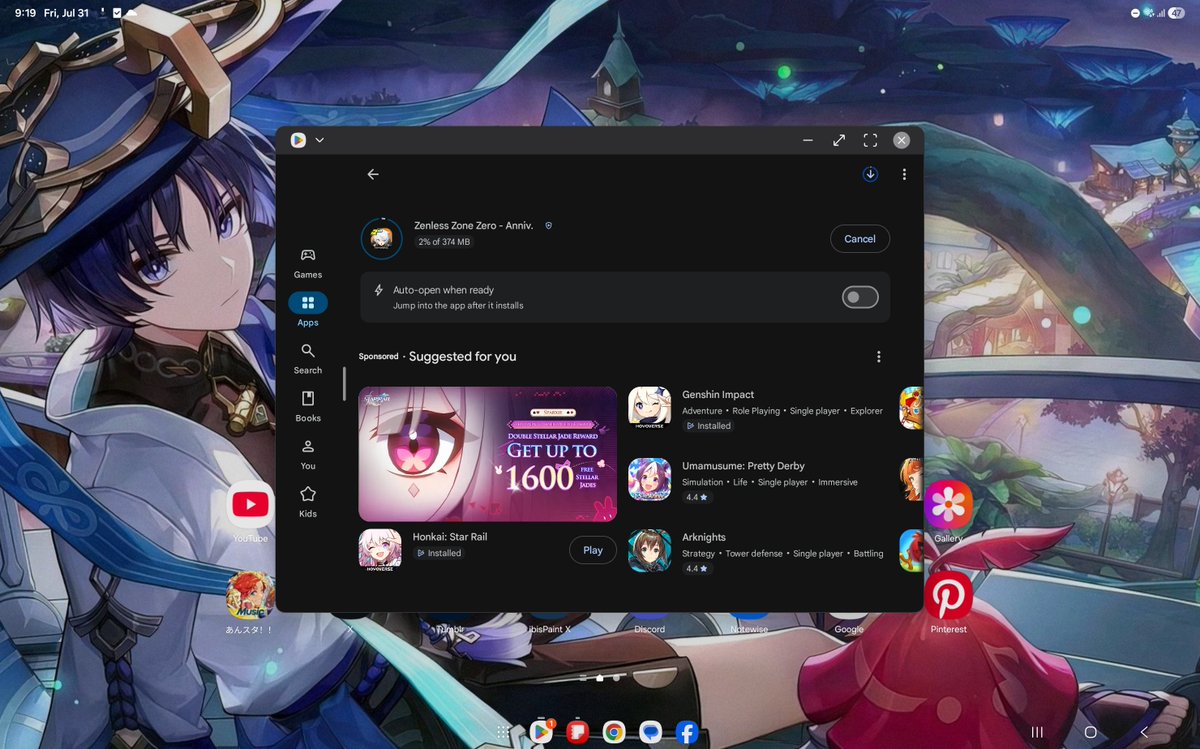Tap the Back navigation chevron
Screen dimensions: 1200x749
pos(1144,732)
